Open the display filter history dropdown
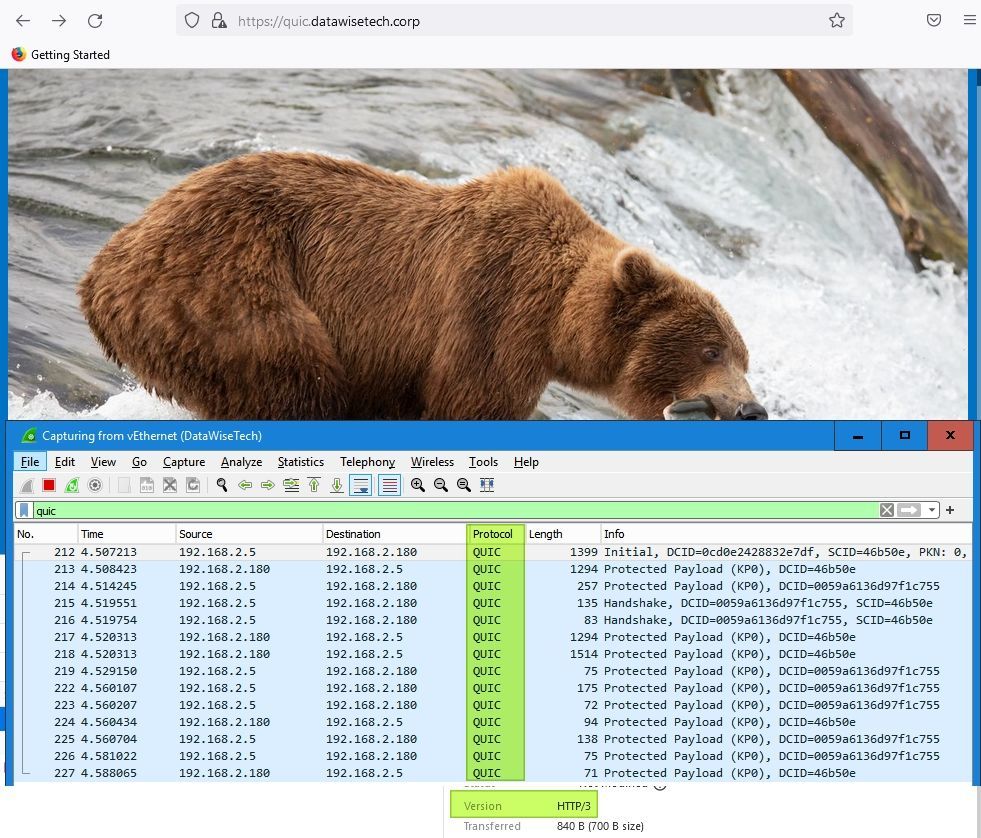This screenshot has height=838, width=981. tap(932, 511)
